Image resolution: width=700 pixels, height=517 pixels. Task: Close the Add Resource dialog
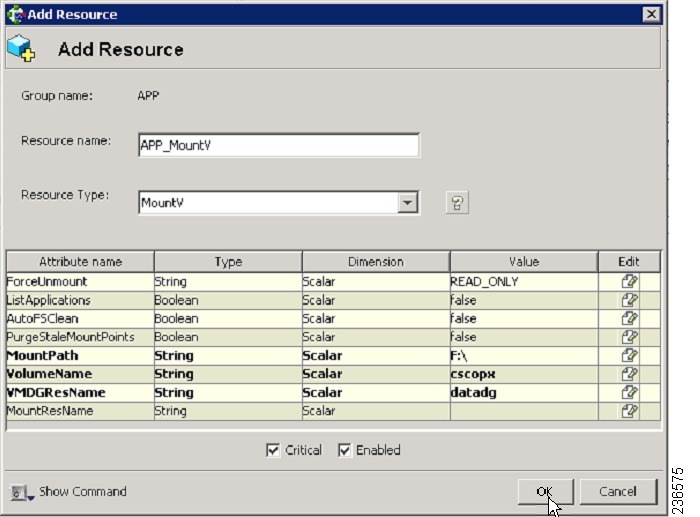coord(651,14)
